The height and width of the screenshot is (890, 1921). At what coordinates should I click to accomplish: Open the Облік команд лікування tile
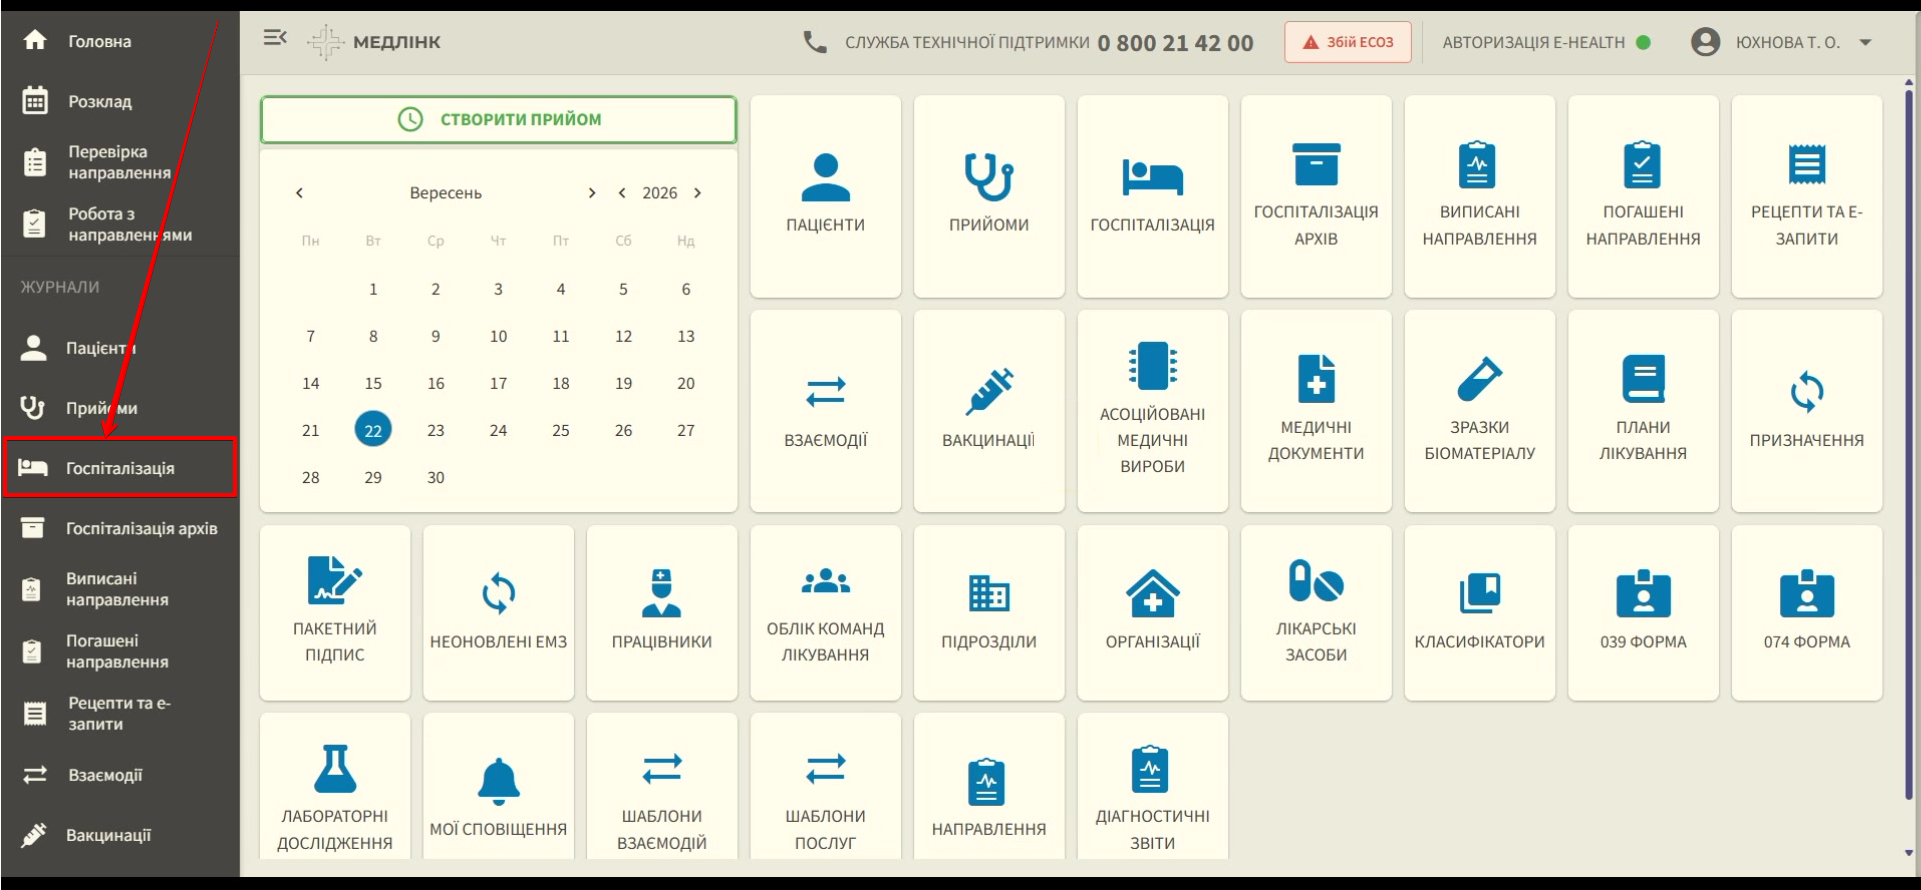[x=825, y=613]
